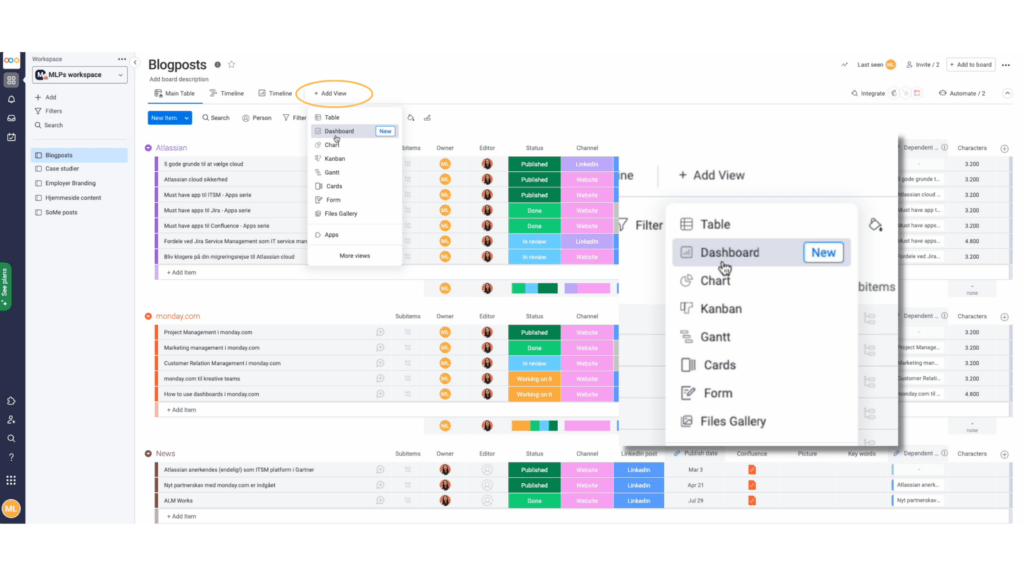
Task: Click Invite / 2 button
Action: coord(923,65)
